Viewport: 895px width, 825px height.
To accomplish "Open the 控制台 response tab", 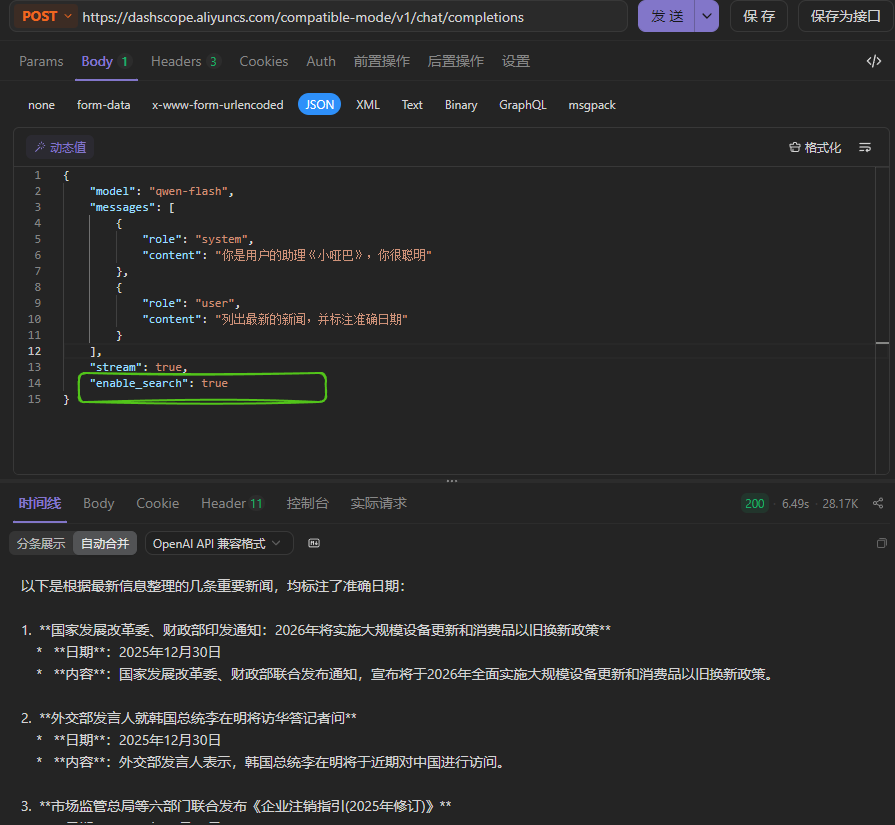I will pyautogui.click(x=307, y=503).
